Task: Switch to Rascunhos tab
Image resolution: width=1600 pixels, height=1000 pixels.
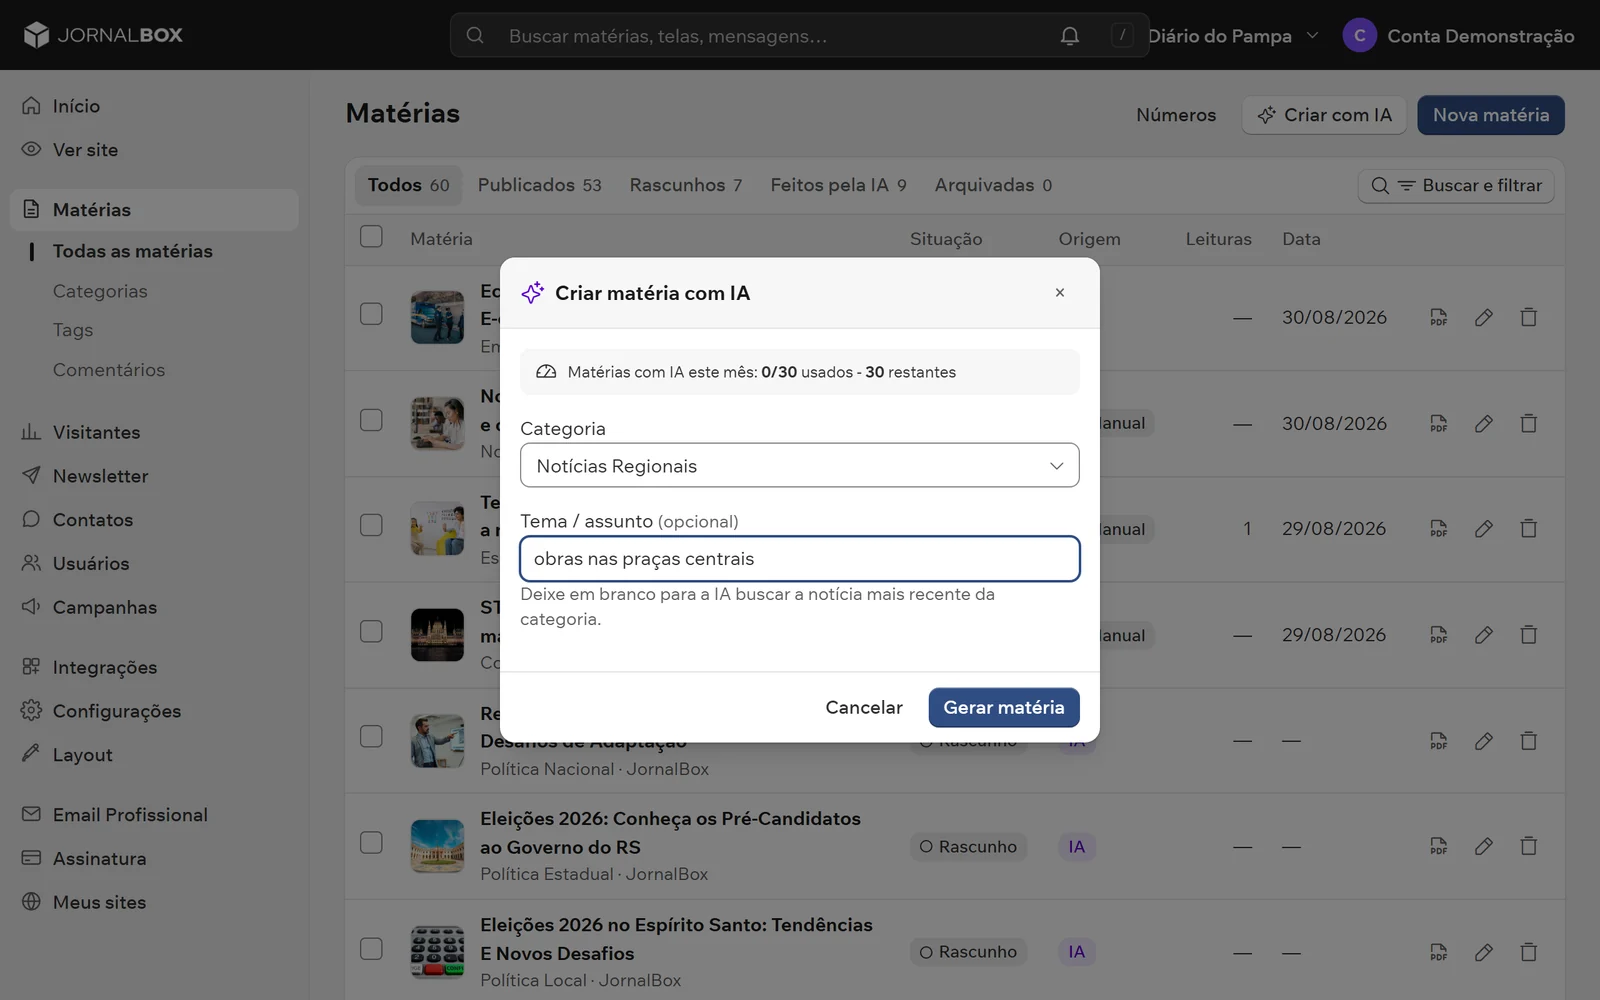Action: [x=685, y=185]
